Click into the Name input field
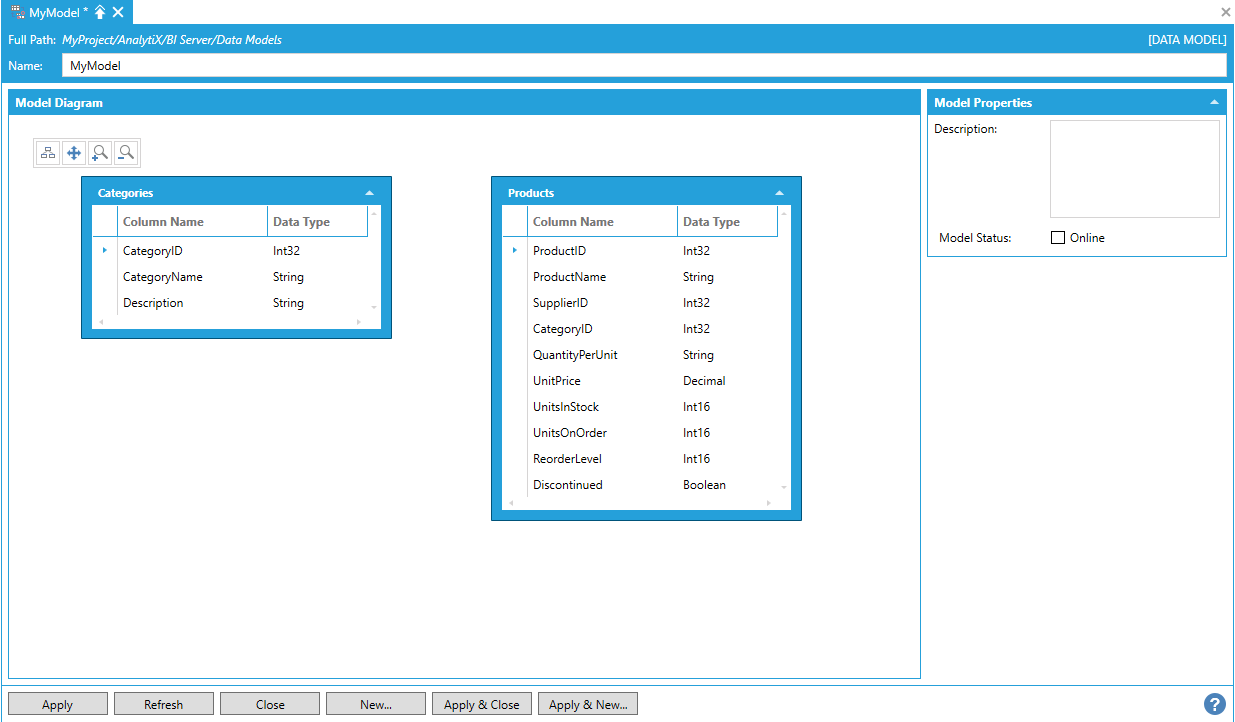 click(643, 65)
